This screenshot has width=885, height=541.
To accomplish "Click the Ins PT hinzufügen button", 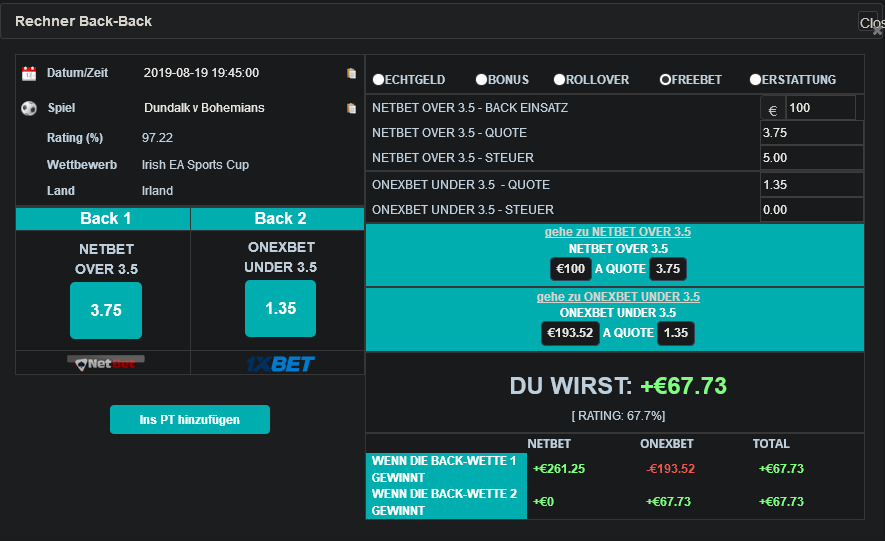I will 190,420.
